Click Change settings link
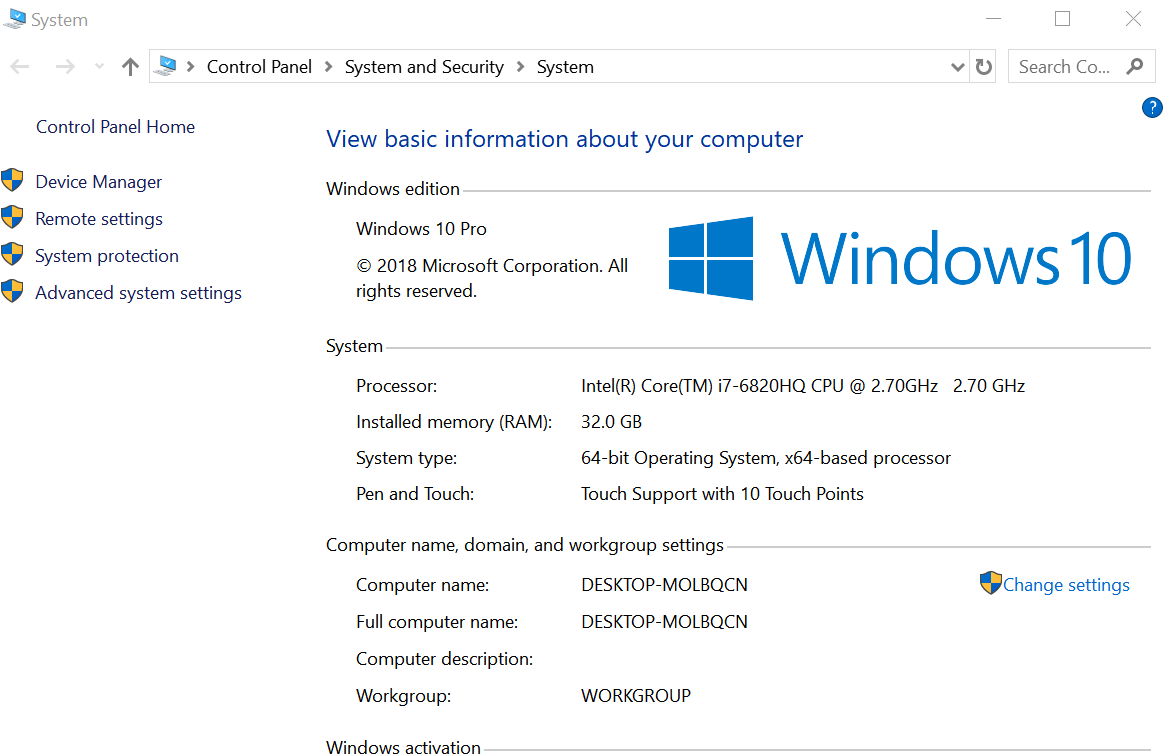1166x754 pixels. click(1066, 585)
